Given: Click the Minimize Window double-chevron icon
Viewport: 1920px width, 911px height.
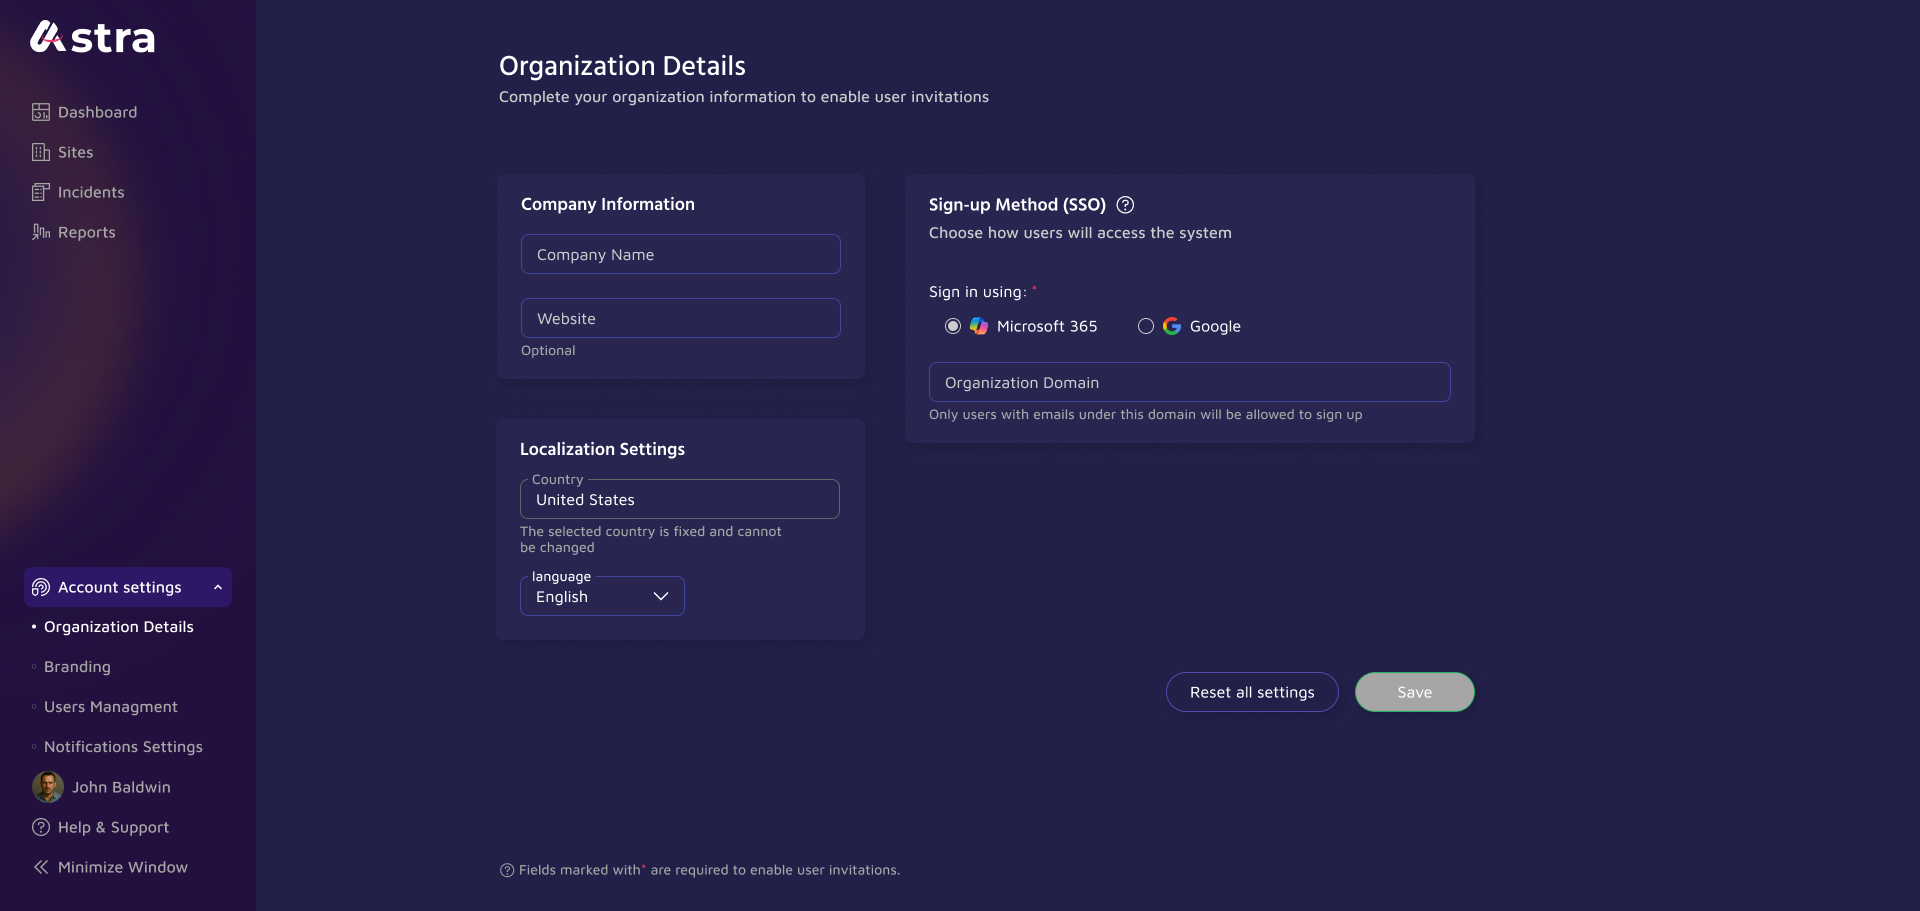Looking at the screenshot, I should (x=41, y=867).
